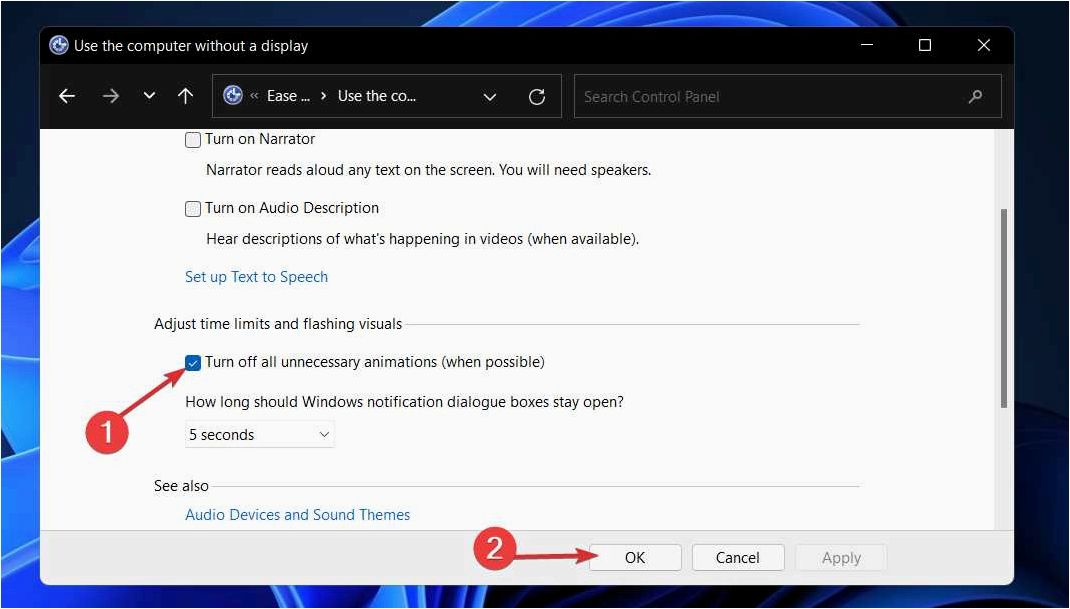1070x609 pixels.
Task: Enable the Turn on Narrator checkbox
Action: click(193, 140)
